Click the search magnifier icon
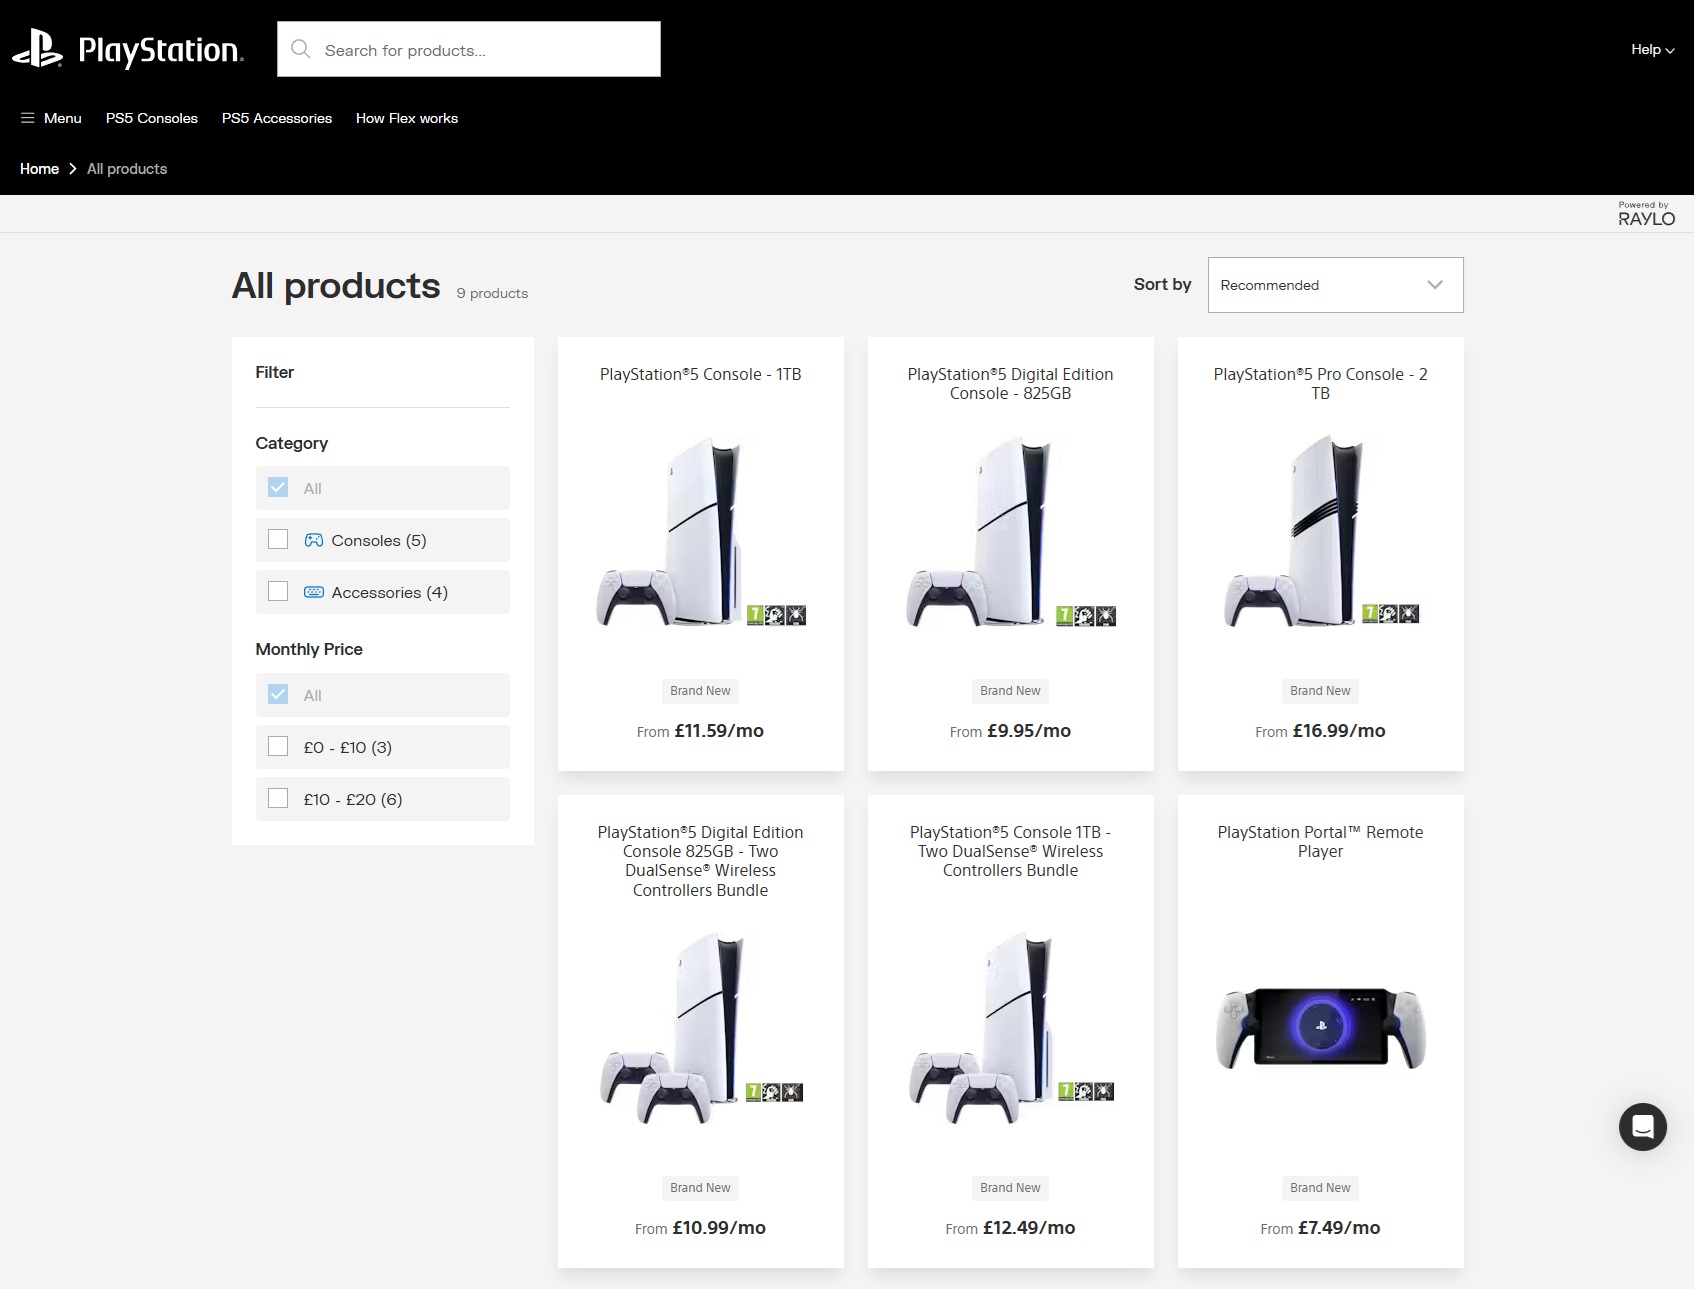The image size is (1694, 1289). tap(300, 49)
